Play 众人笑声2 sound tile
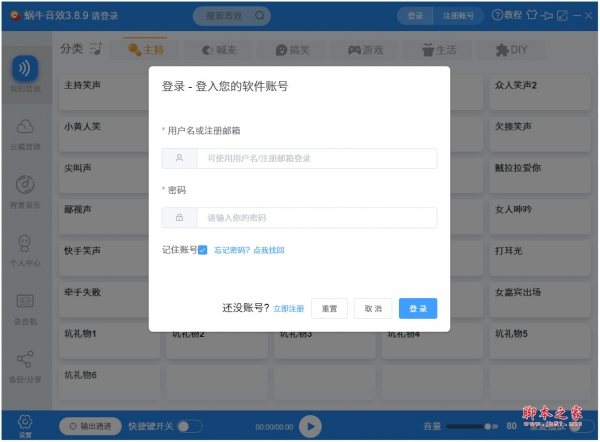This screenshot has height=442, width=600. [540, 92]
